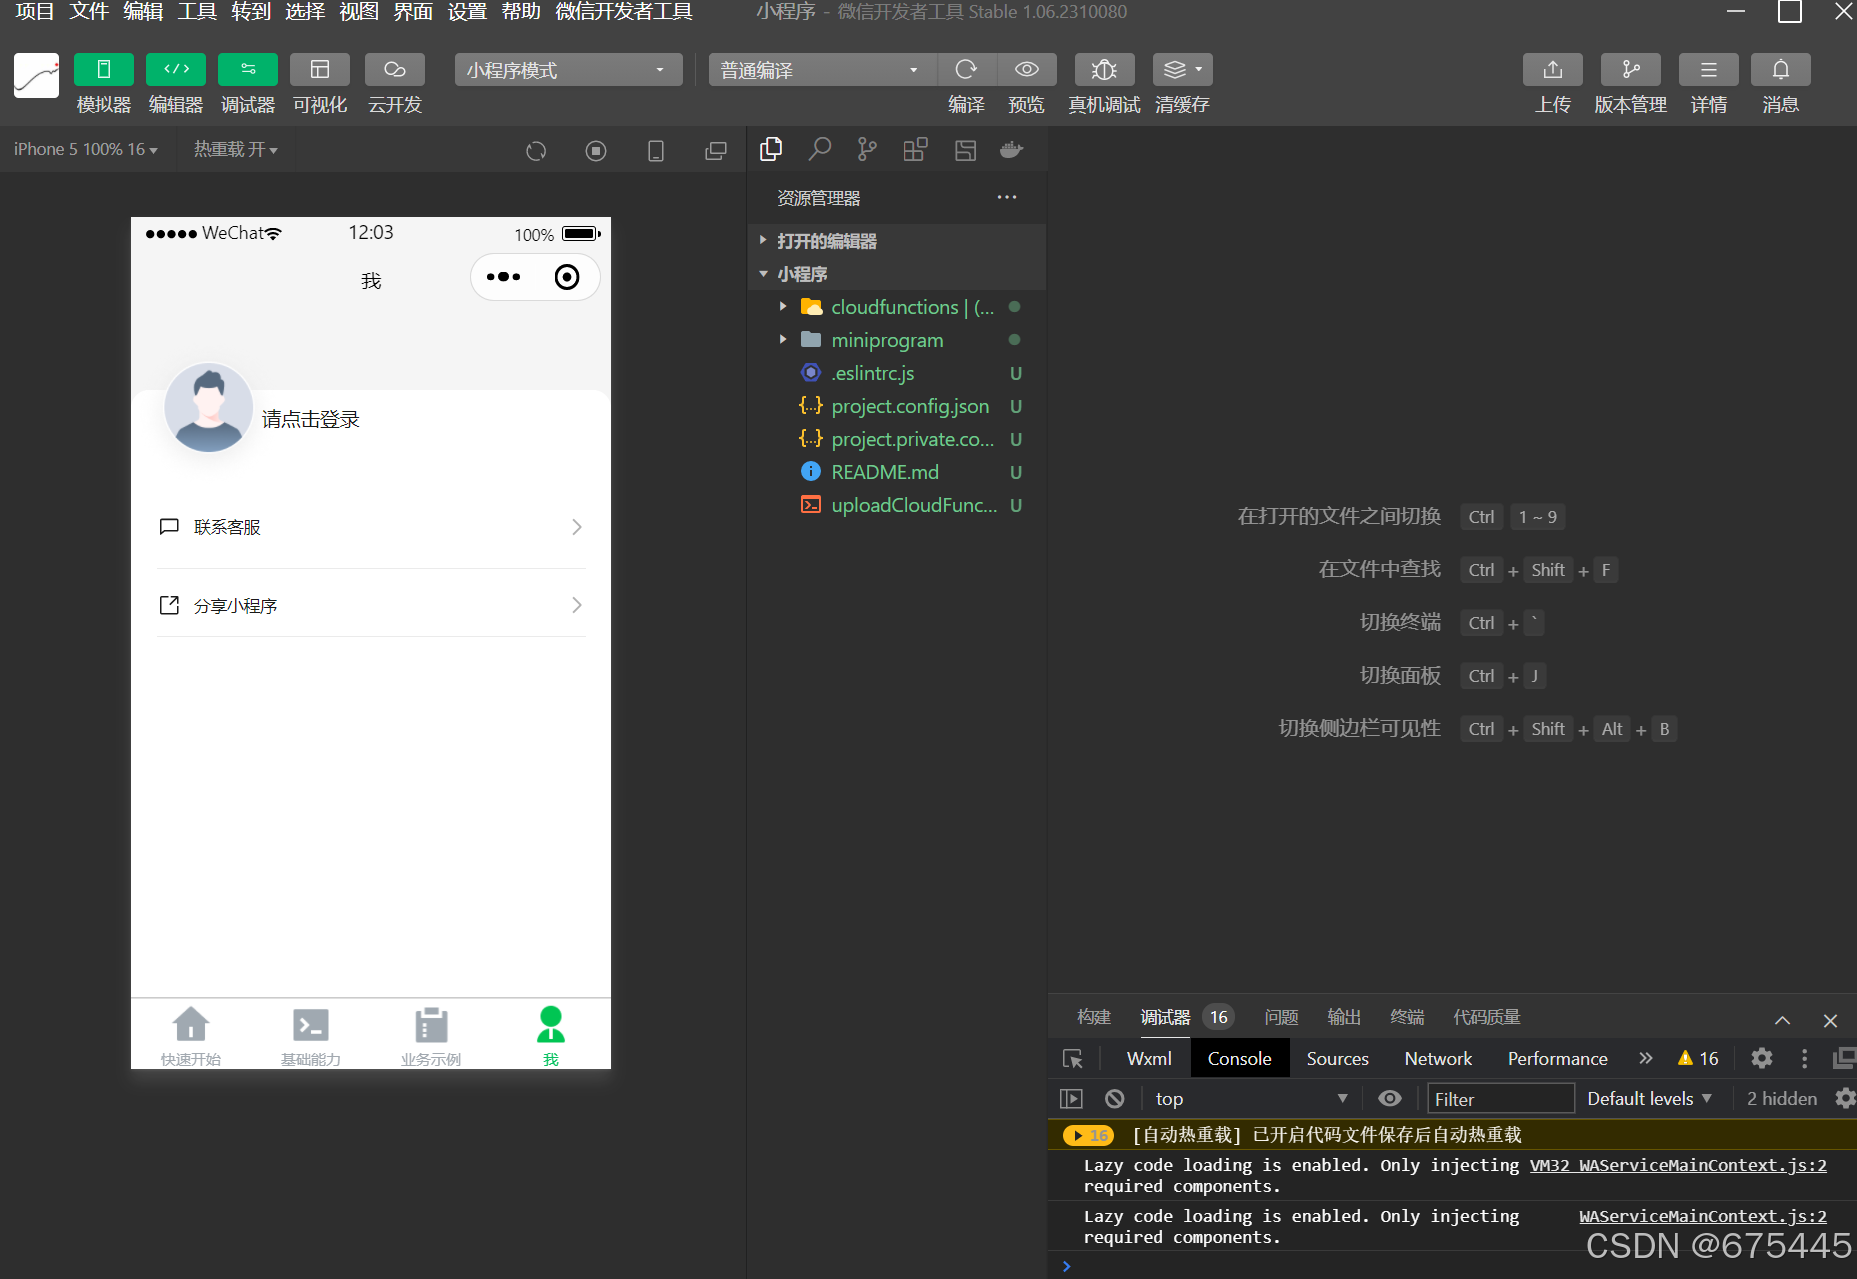Switch to the Performance tab
1857x1279 pixels.
(x=1558, y=1058)
